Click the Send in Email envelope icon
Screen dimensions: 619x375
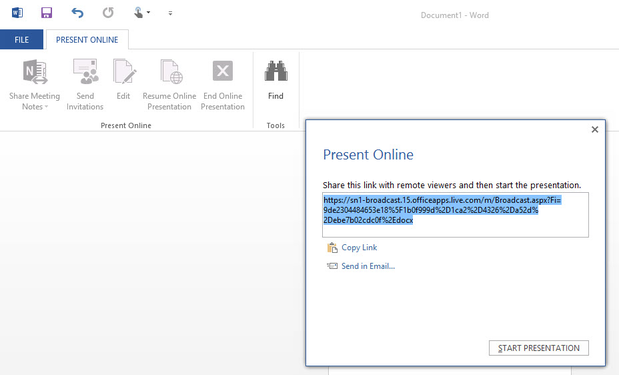point(332,266)
